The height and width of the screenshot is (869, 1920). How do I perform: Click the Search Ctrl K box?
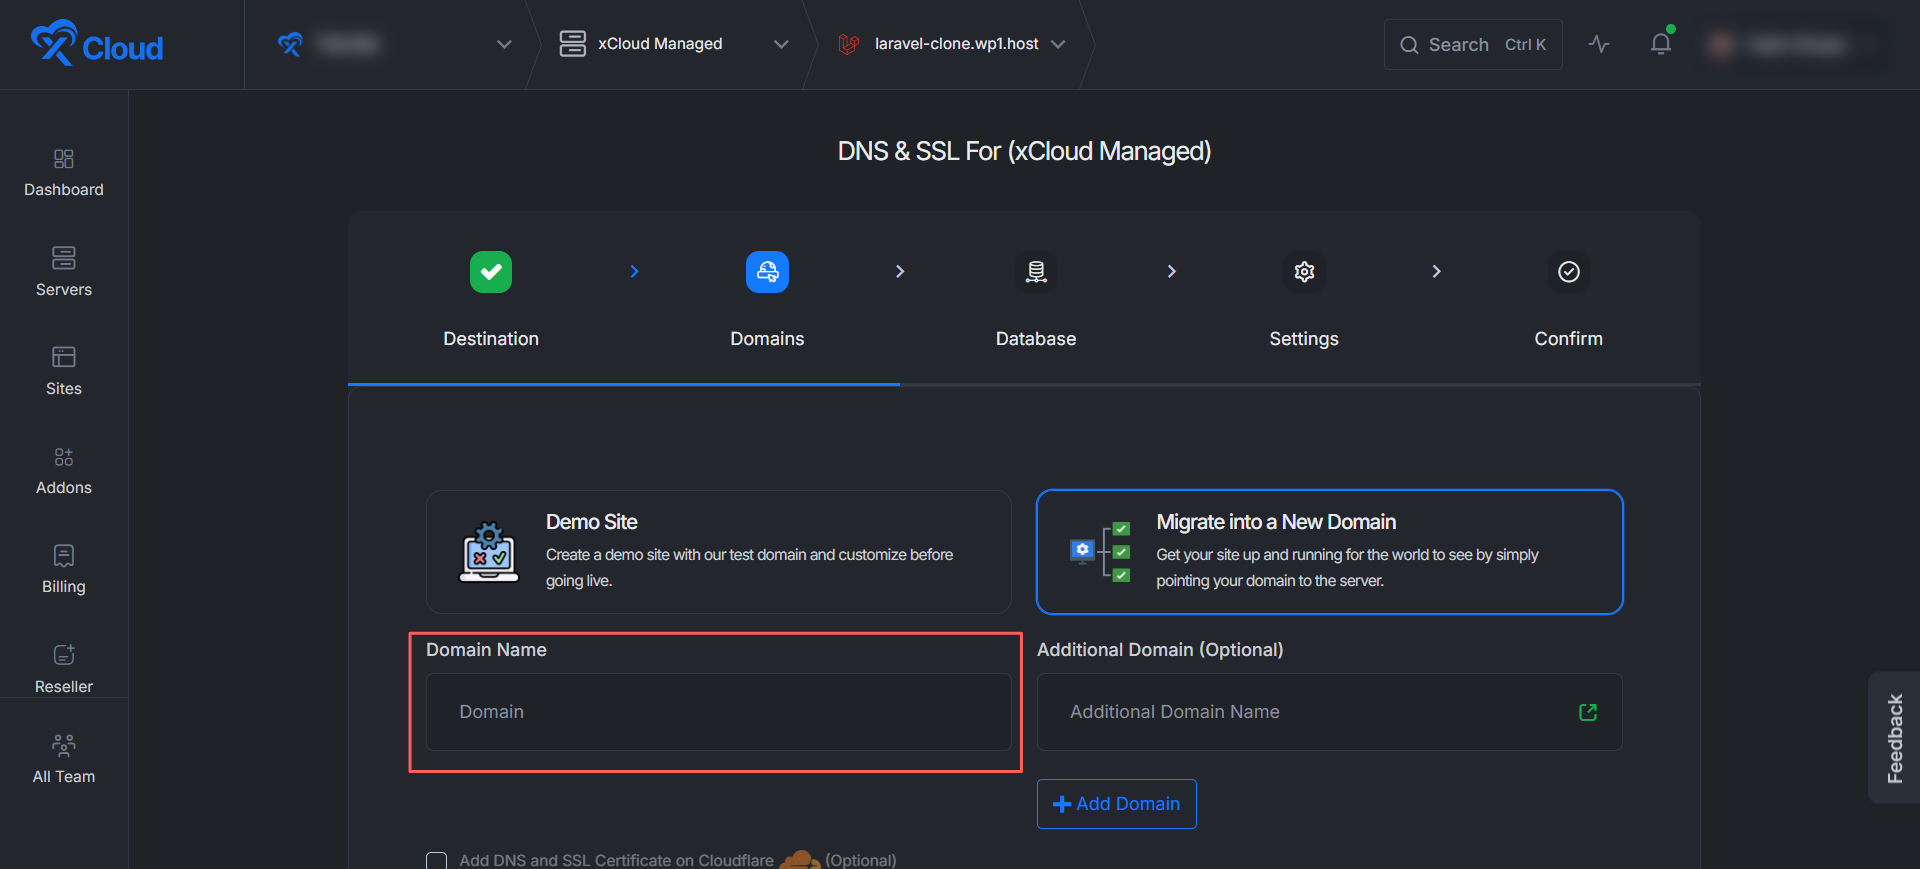pos(1473,44)
